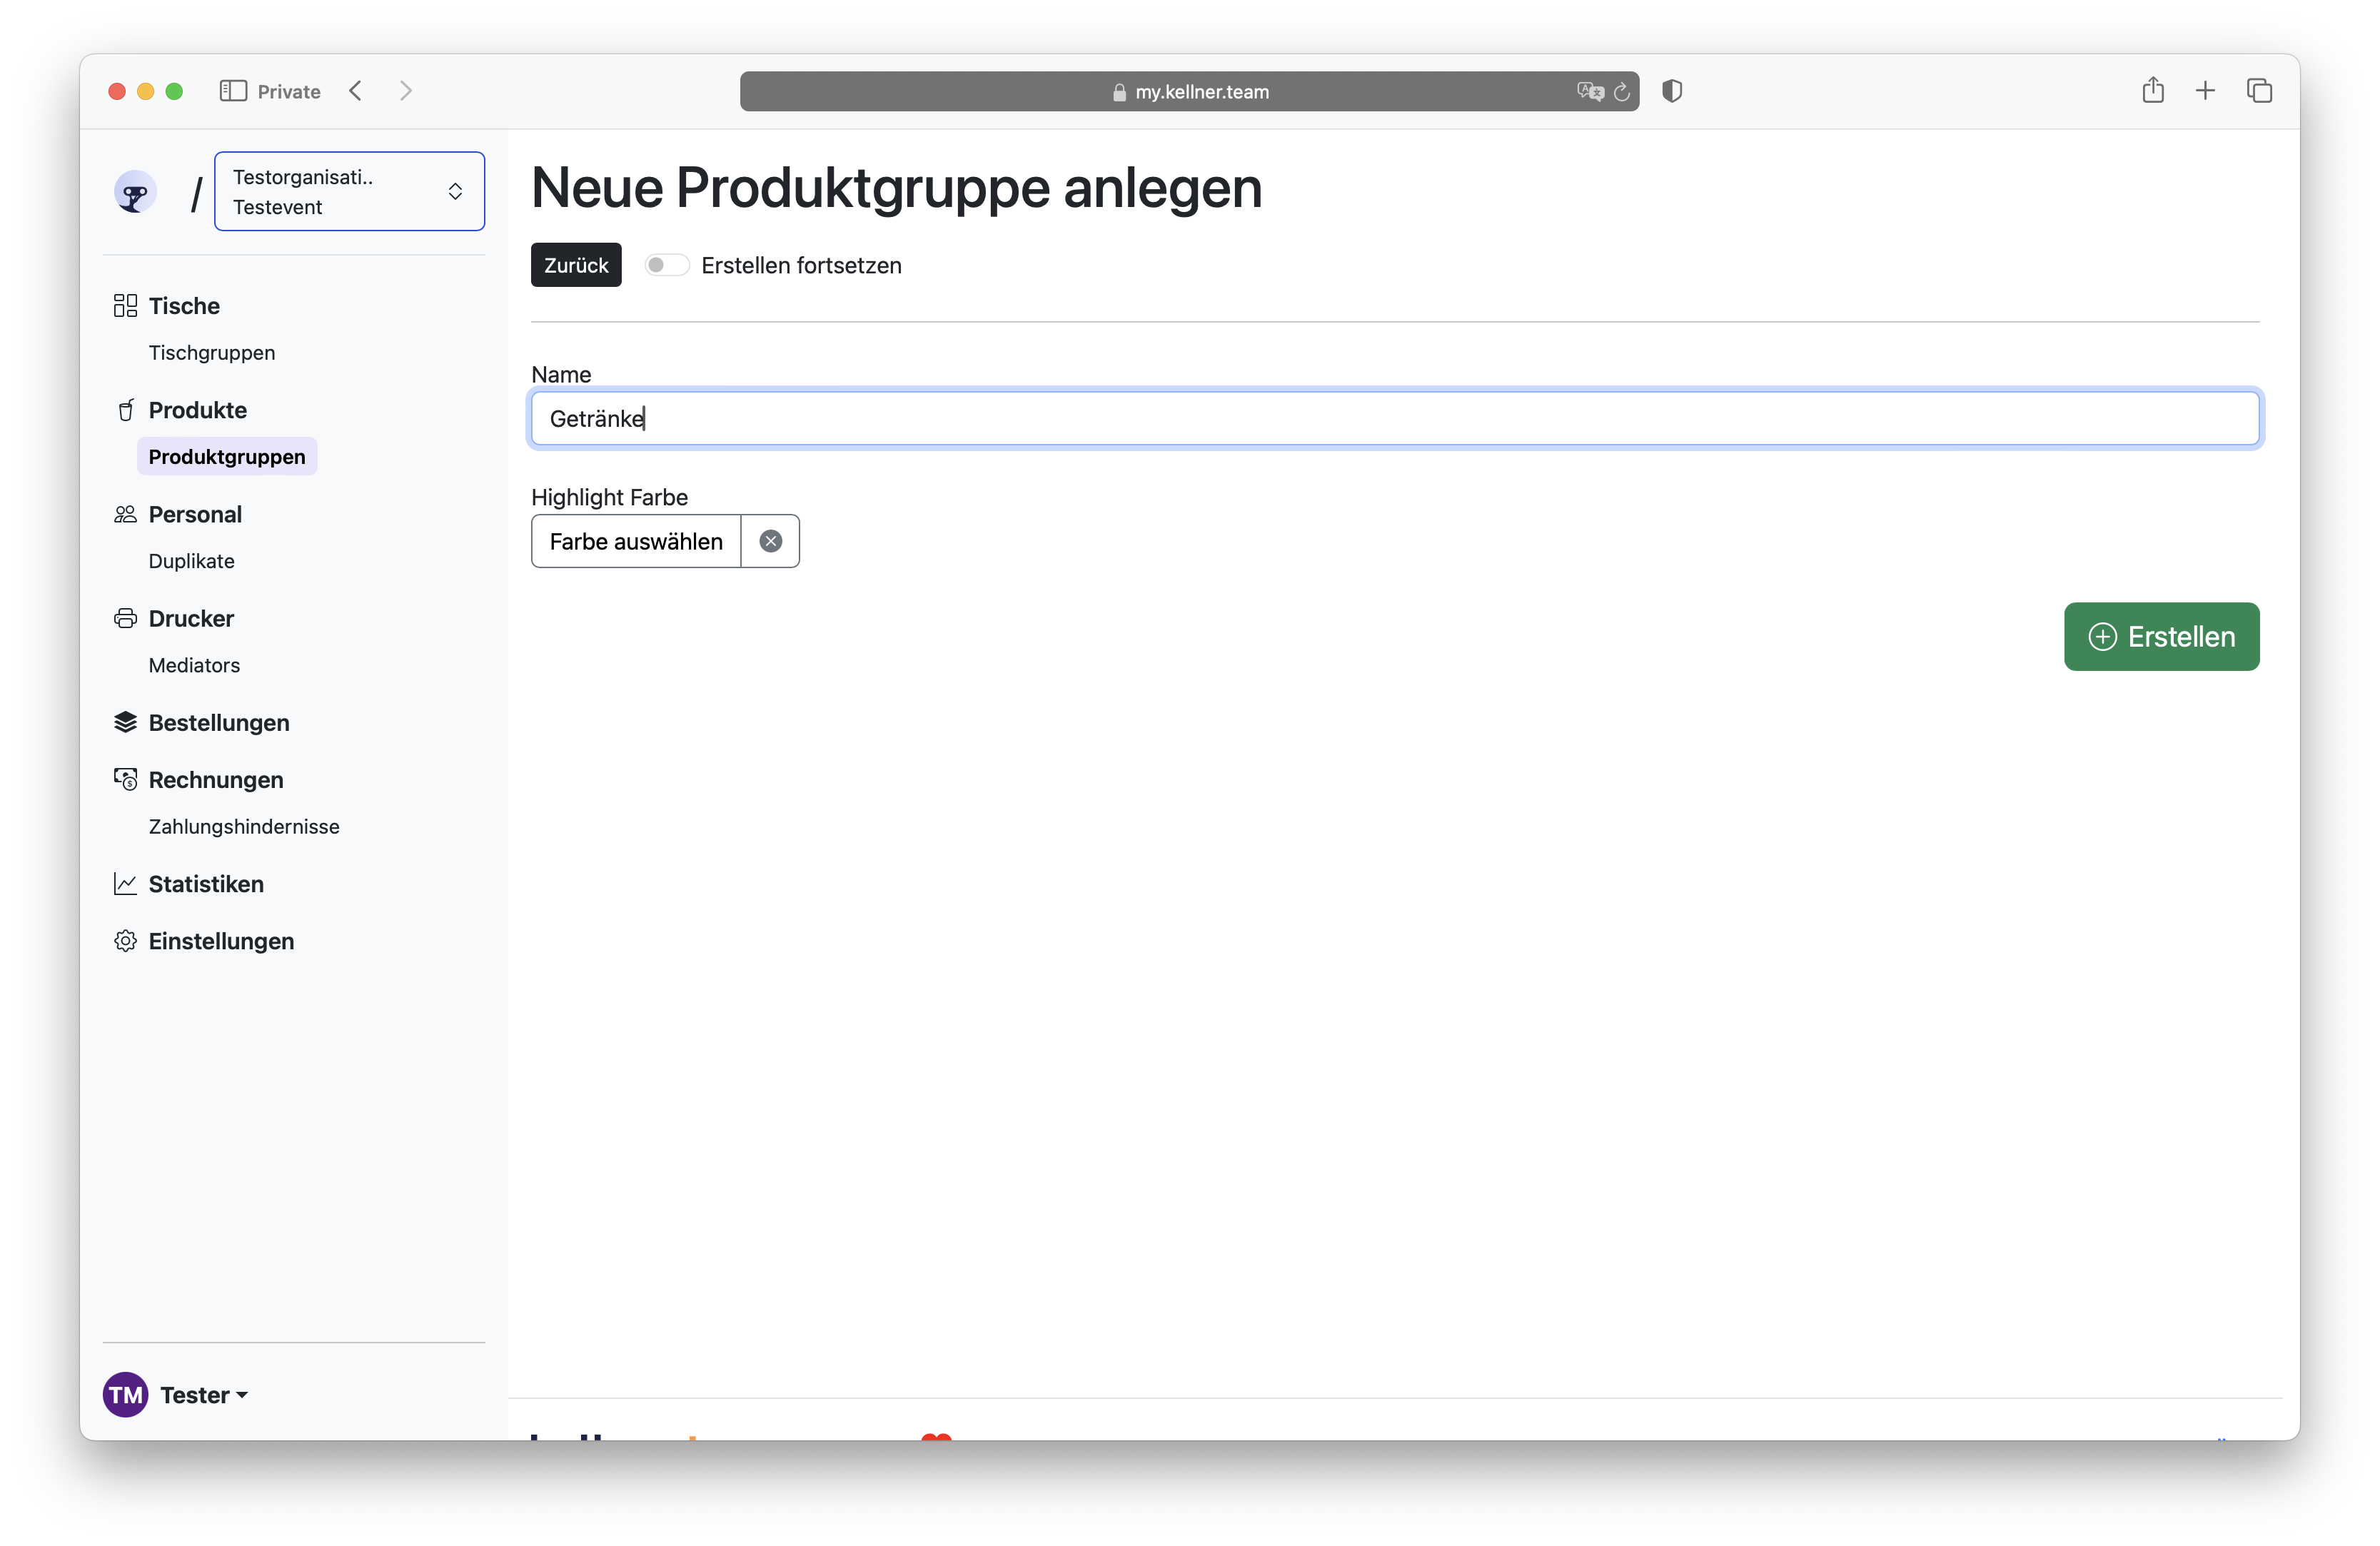Open the Farbe auswählen color picker
Screen dimensions: 2380x1546
636,541
